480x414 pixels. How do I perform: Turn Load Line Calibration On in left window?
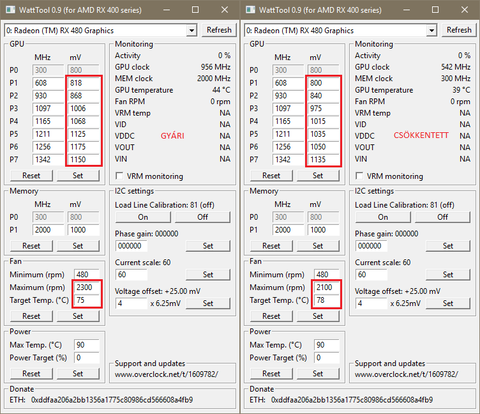point(143,217)
